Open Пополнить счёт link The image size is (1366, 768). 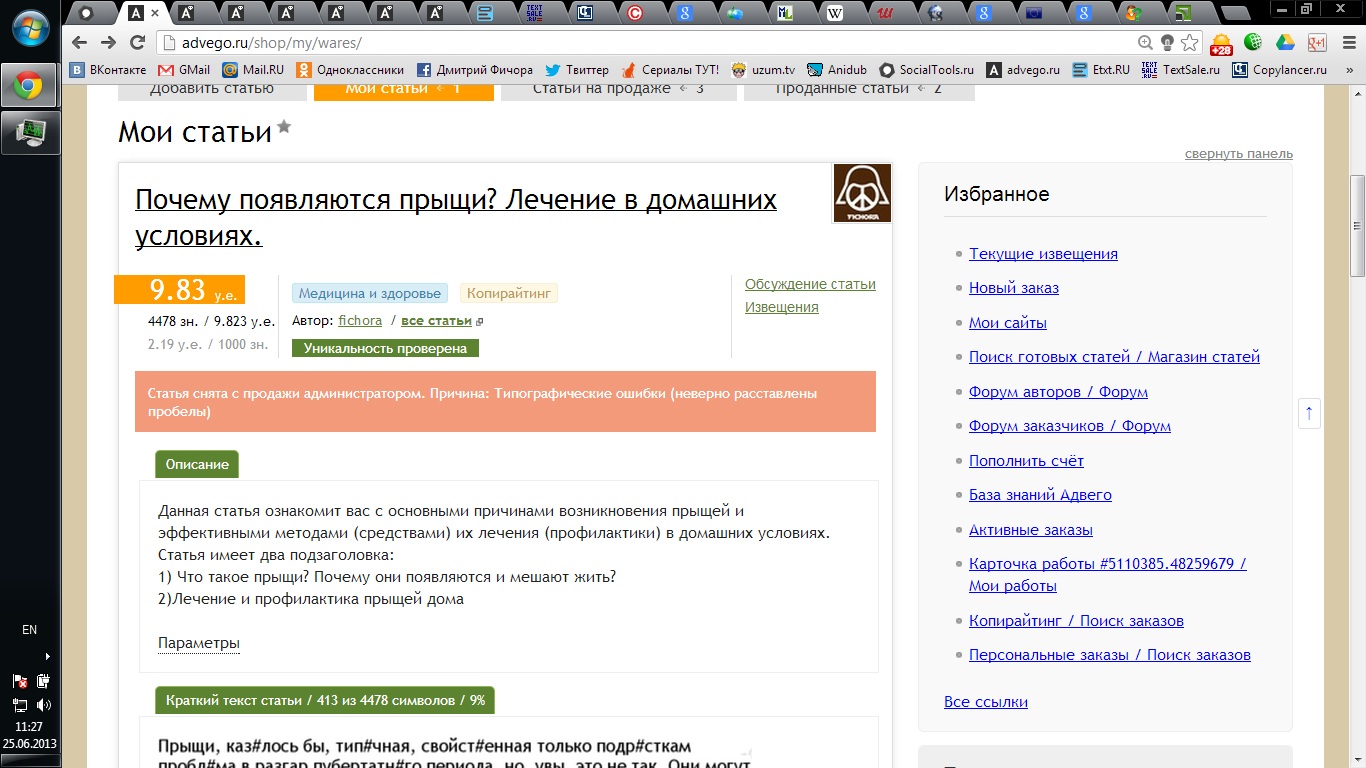tap(1026, 461)
